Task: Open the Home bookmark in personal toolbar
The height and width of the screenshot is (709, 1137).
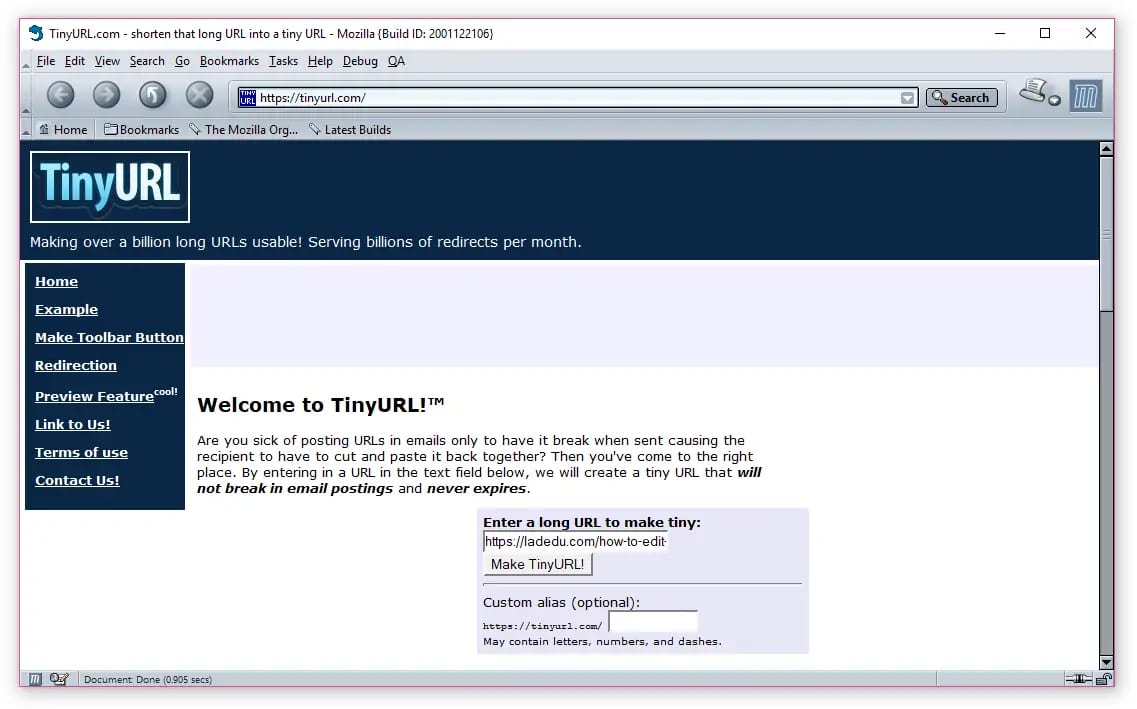Action: pyautogui.click(x=63, y=130)
